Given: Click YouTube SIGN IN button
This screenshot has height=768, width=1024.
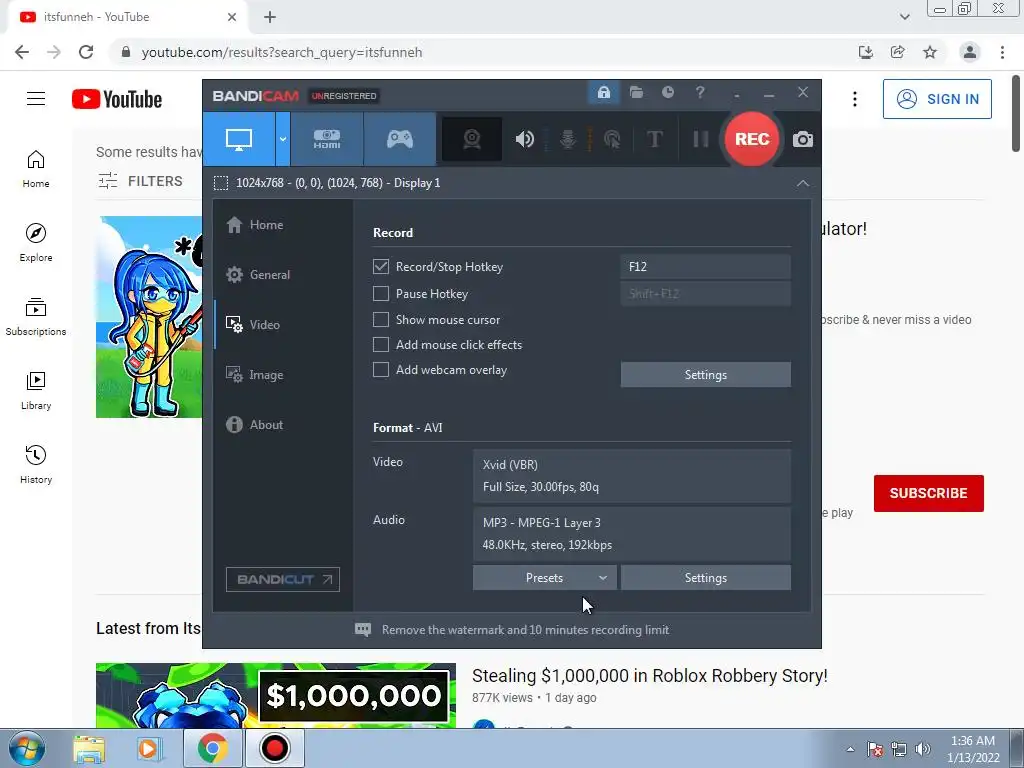Looking at the screenshot, I should pyautogui.click(x=937, y=99).
